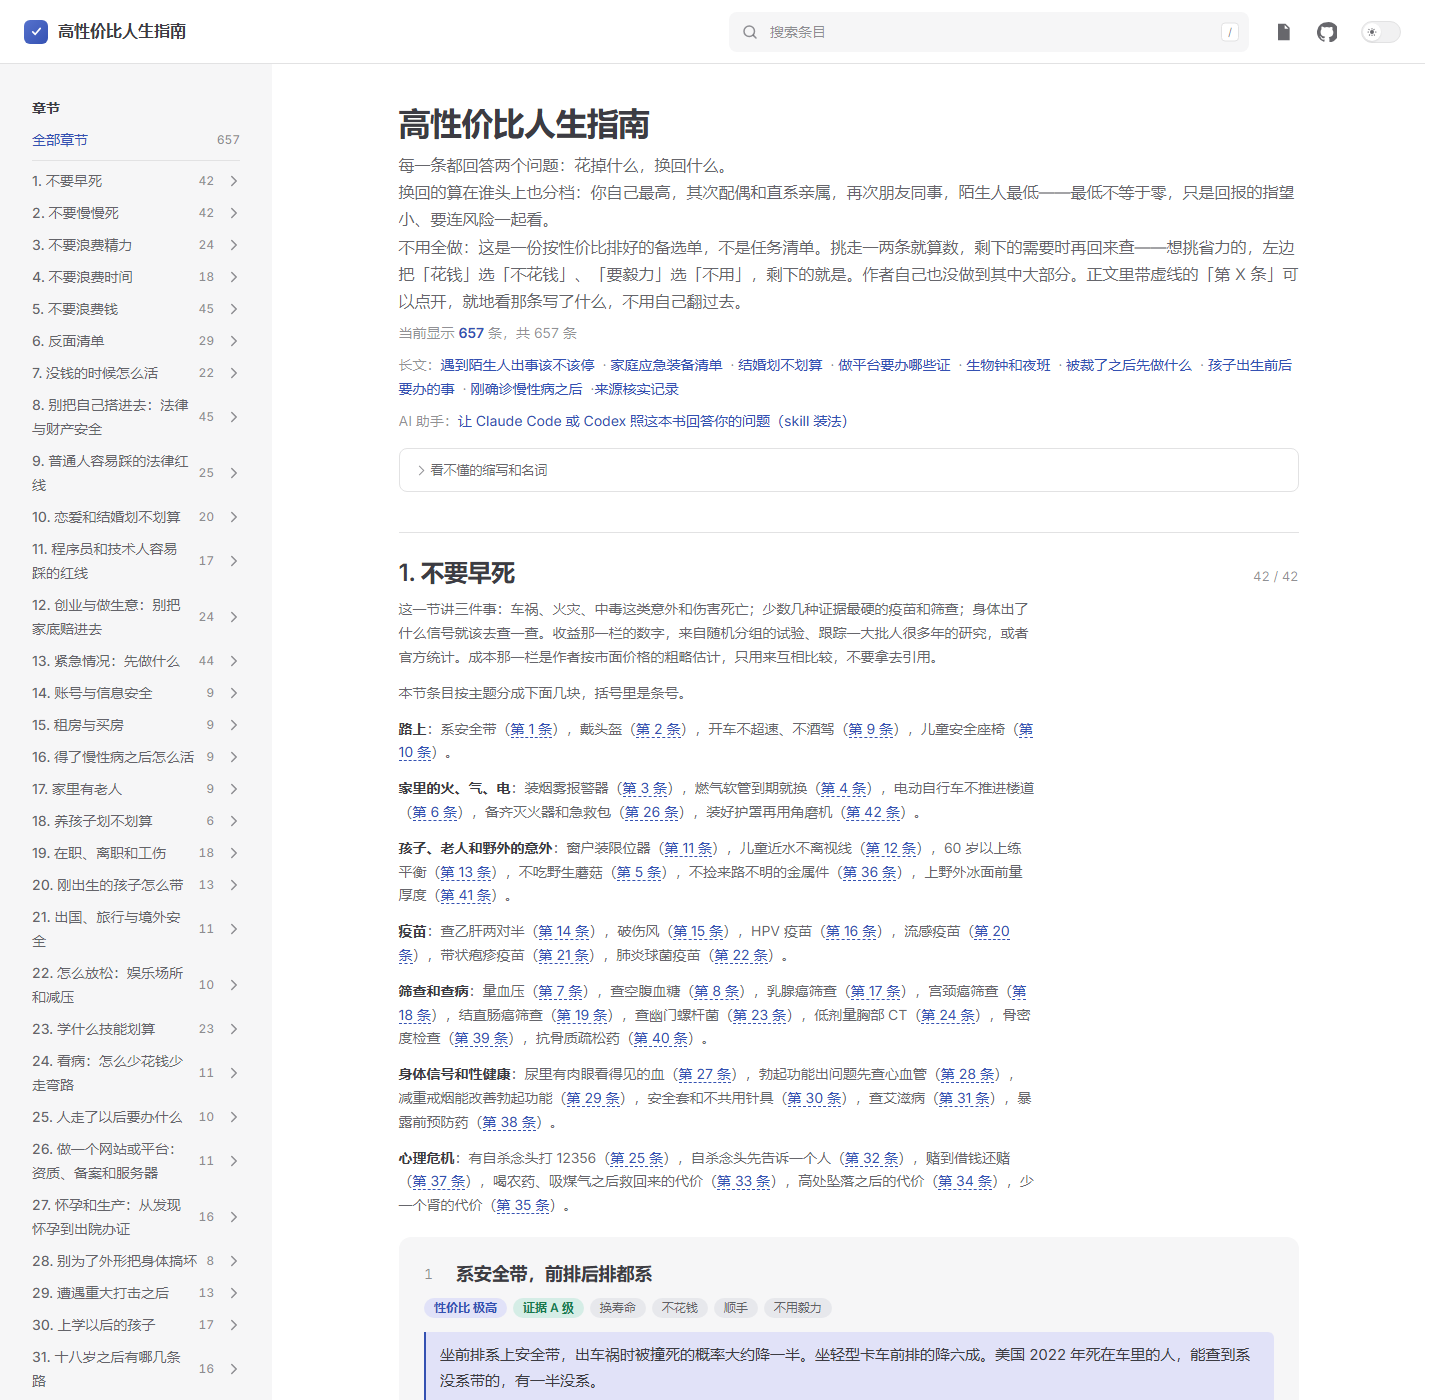
Task: Focus the 搜索条目 search field
Action: point(988,32)
